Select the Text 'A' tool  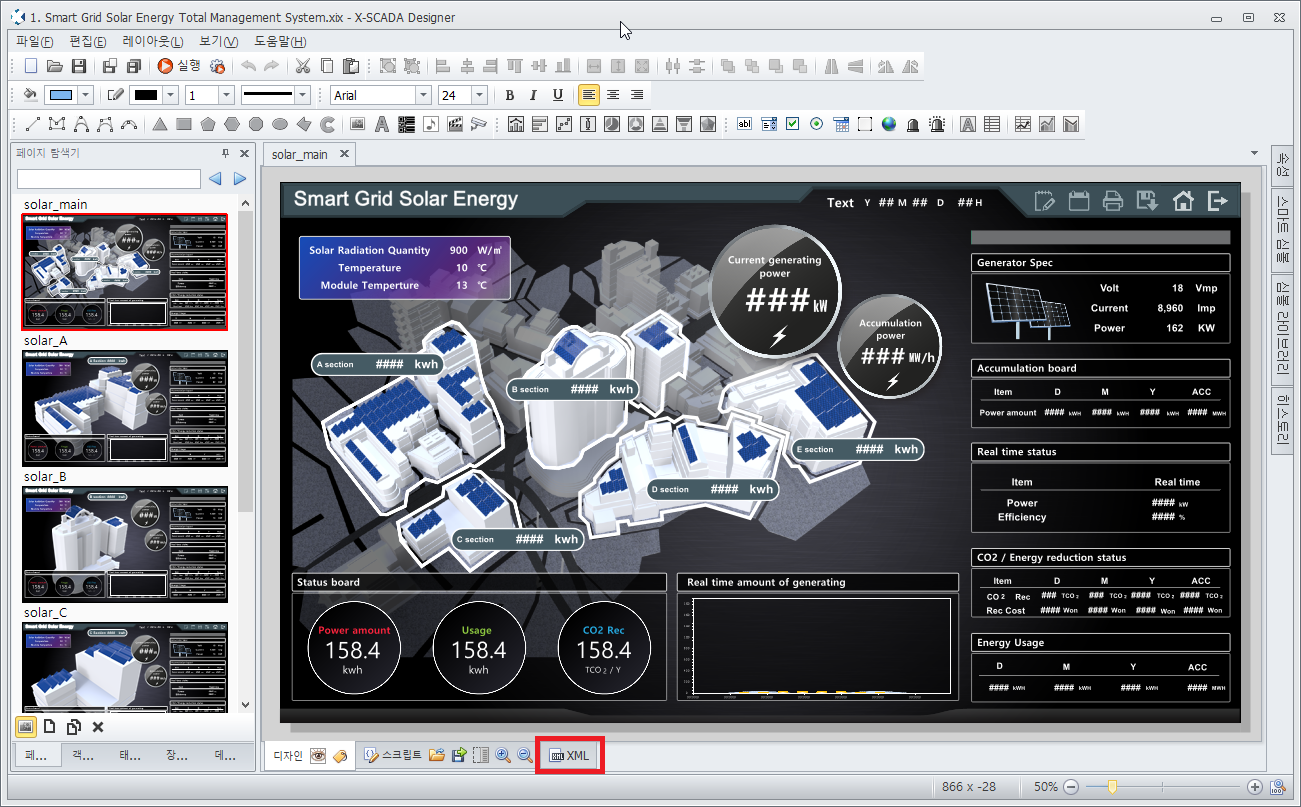point(381,124)
